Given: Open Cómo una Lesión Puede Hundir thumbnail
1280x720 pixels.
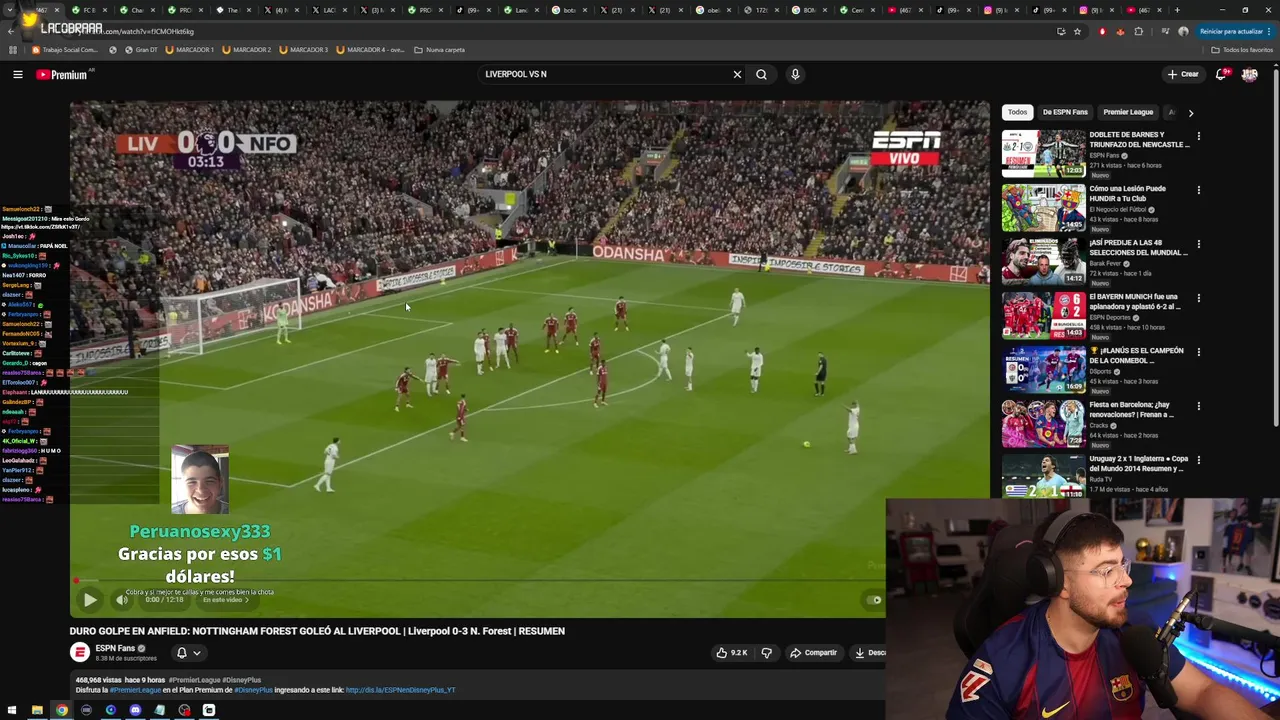Looking at the screenshot, I should pyautogui.click(x=1043, y=208).
